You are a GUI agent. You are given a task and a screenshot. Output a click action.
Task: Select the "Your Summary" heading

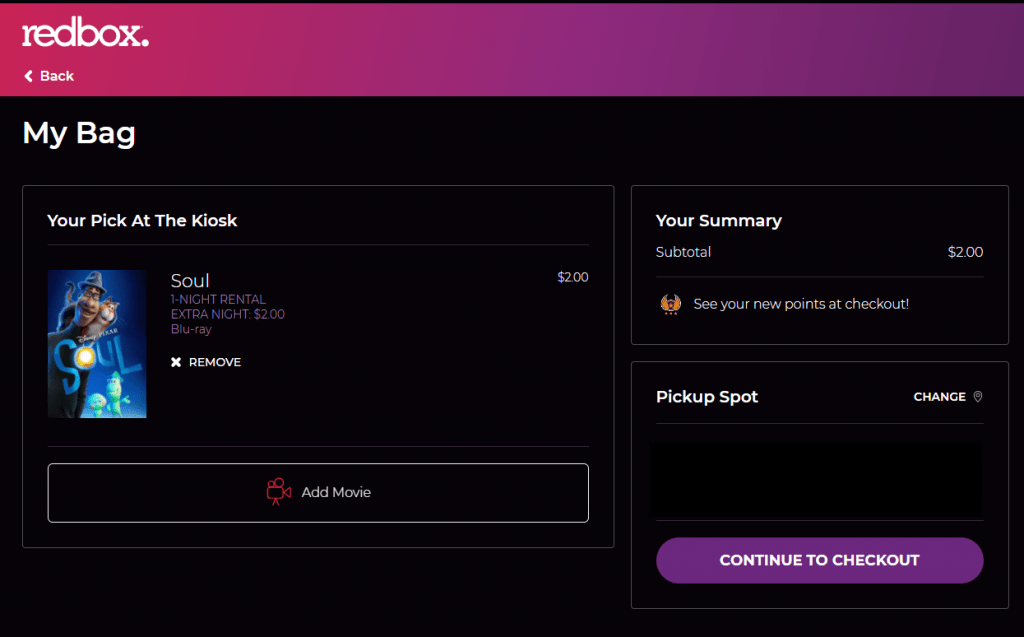point(718,221)
